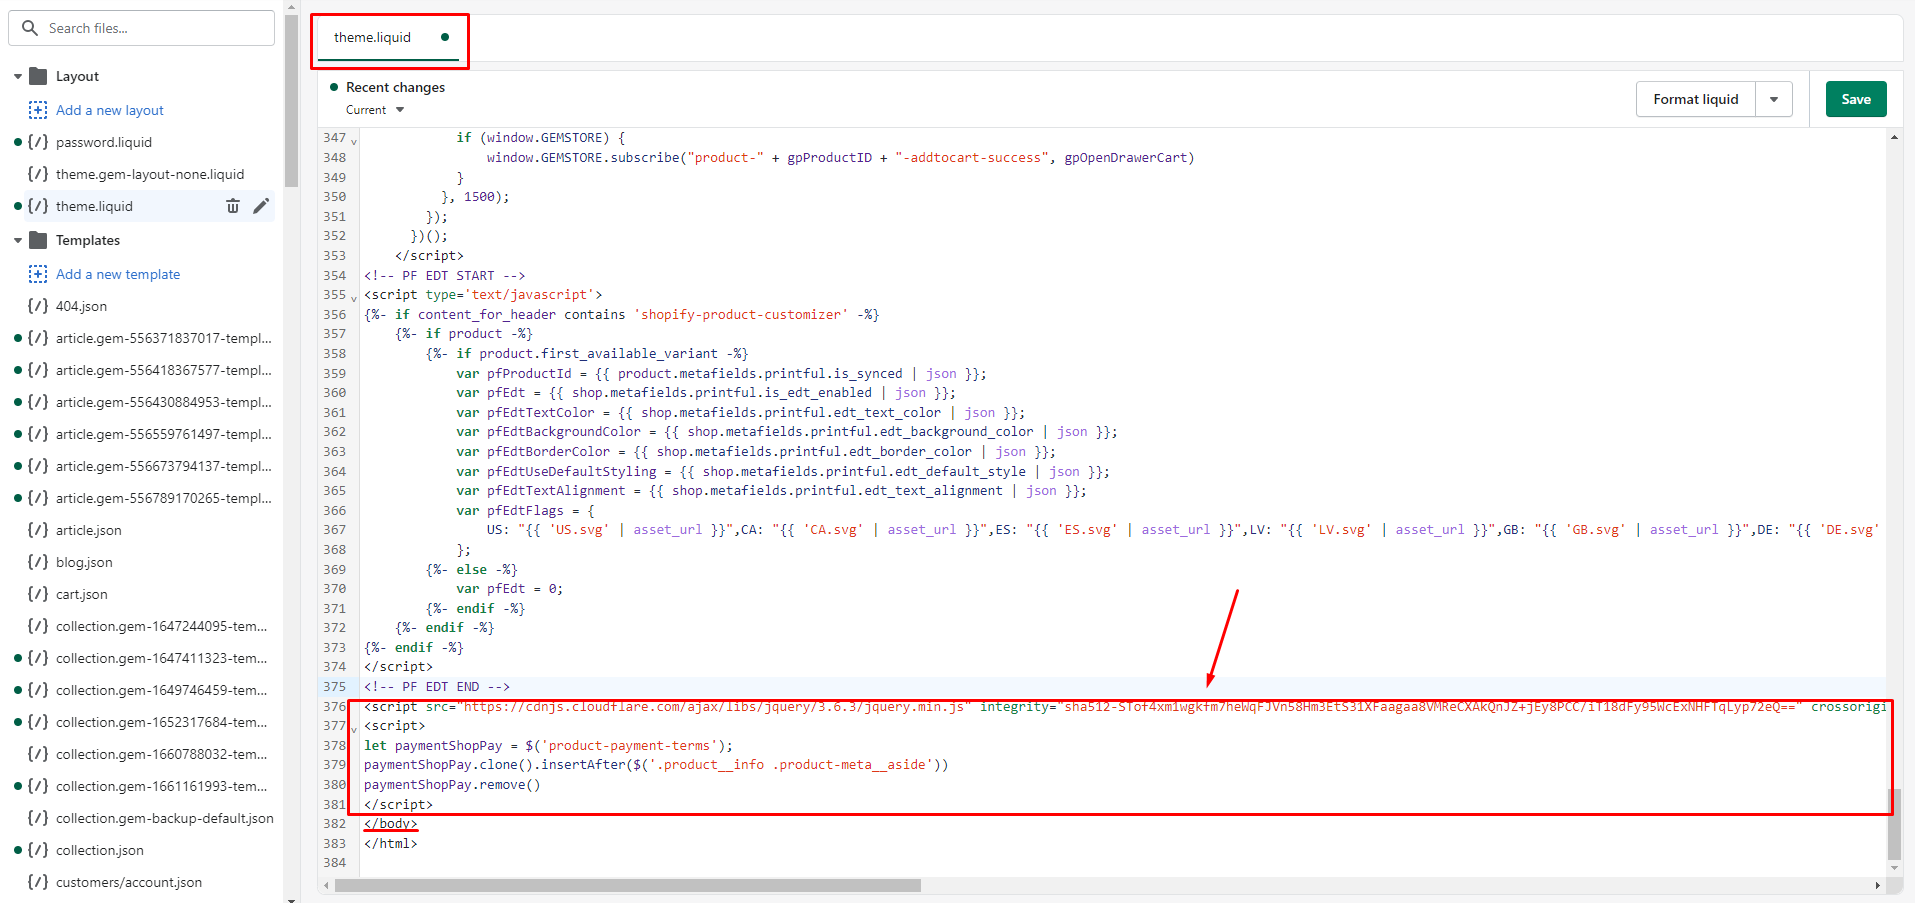Click the file icon next to 404.json

(38, 306)
